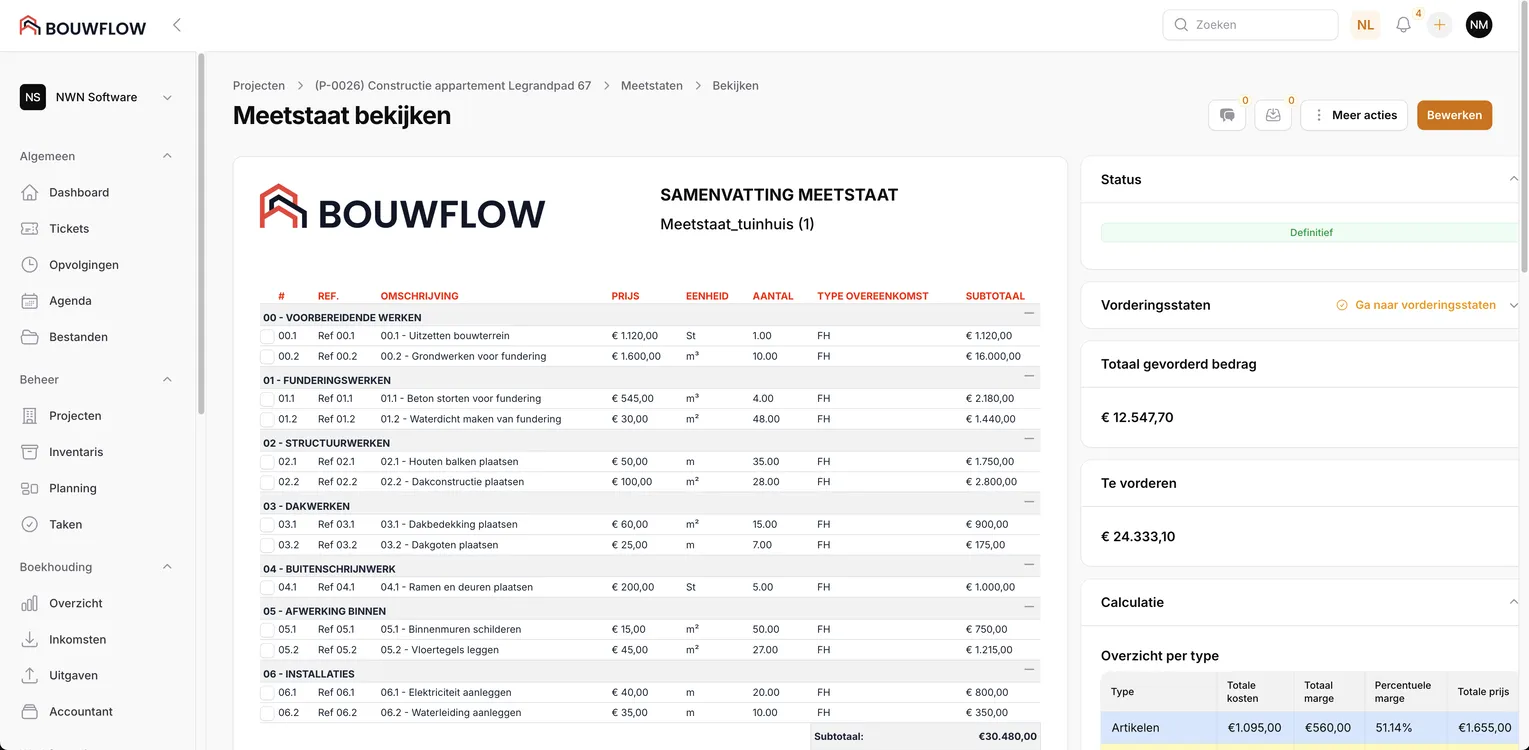This screenshot has height=750, width=1529.
Task: Tick the checkbox for row 02.2
Action: tap(267, 482)
